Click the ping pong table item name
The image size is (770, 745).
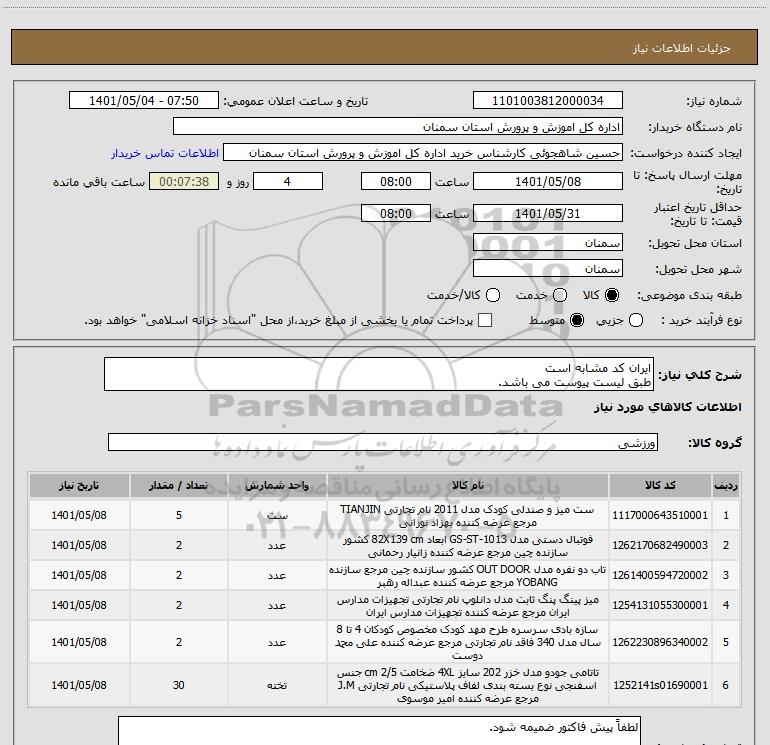coord(468,606)
